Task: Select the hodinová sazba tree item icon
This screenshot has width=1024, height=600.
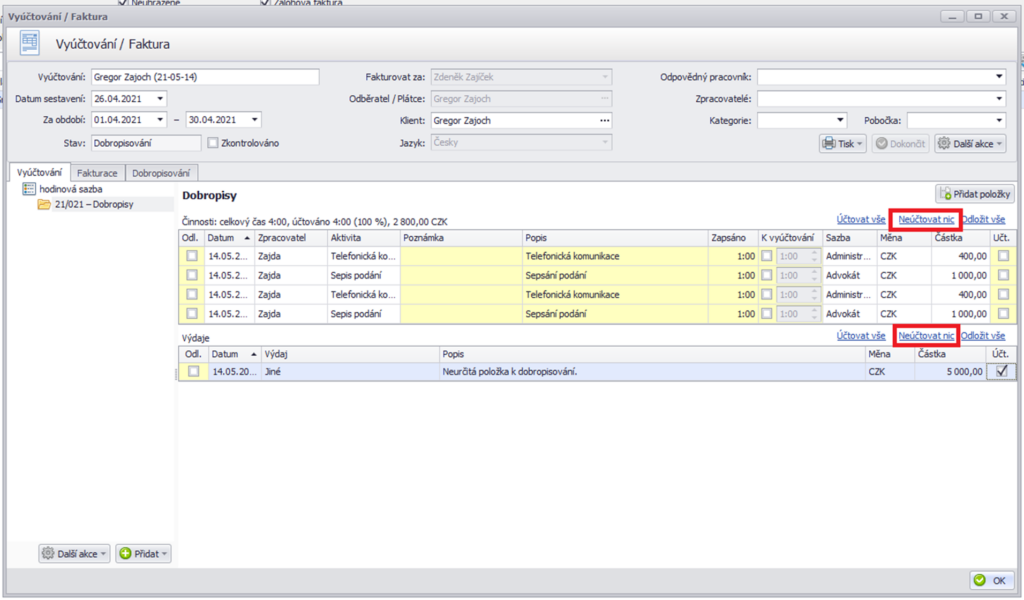Action: (29, 189)
